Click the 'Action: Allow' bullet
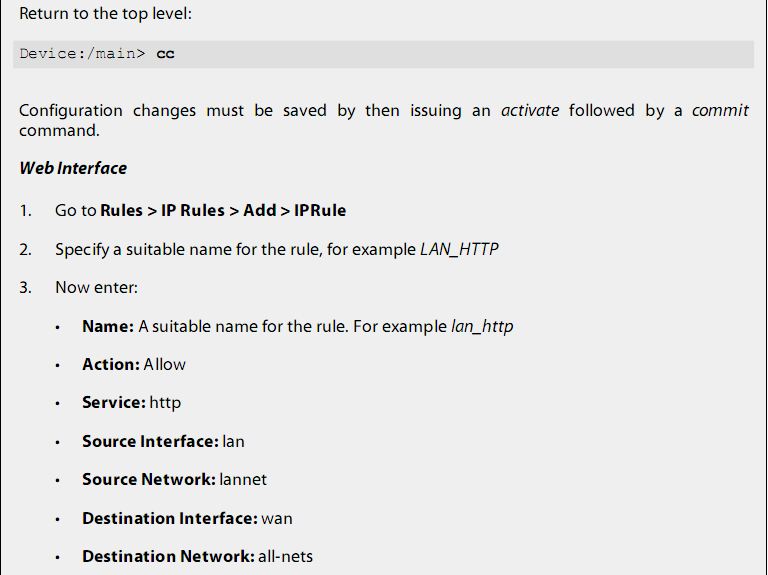 [134, 364]
